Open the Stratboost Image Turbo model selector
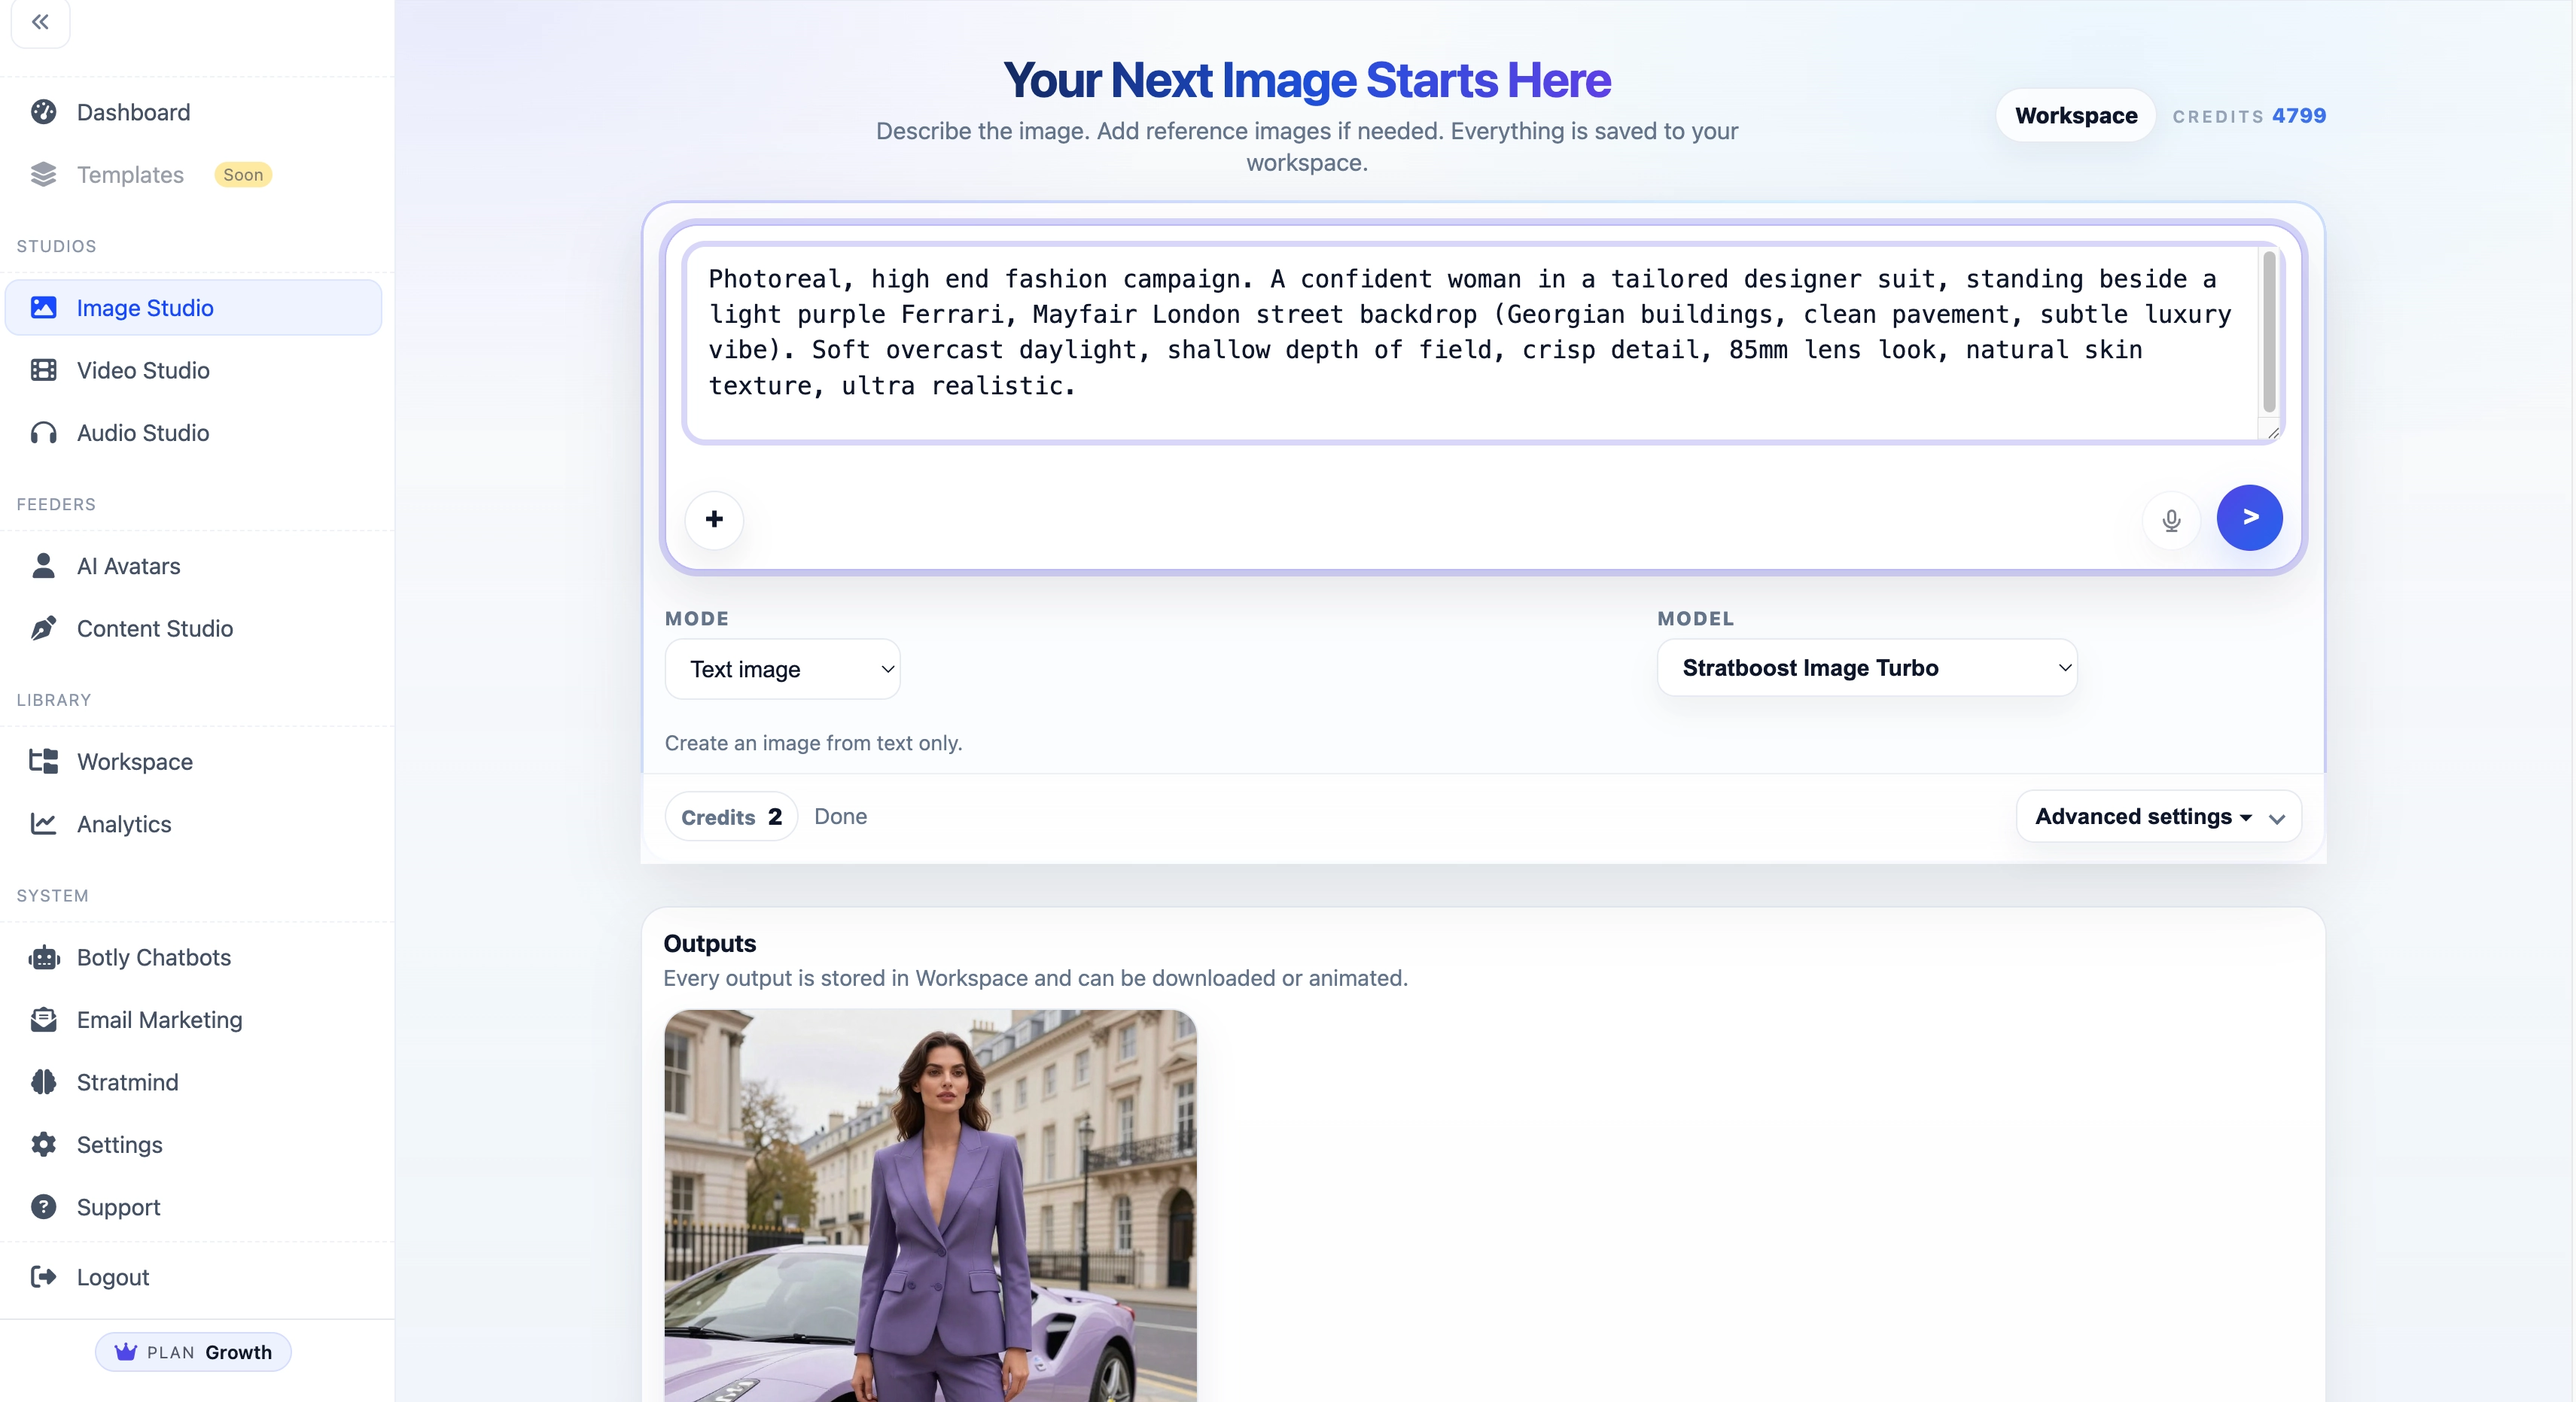 tap(1866, 668)
